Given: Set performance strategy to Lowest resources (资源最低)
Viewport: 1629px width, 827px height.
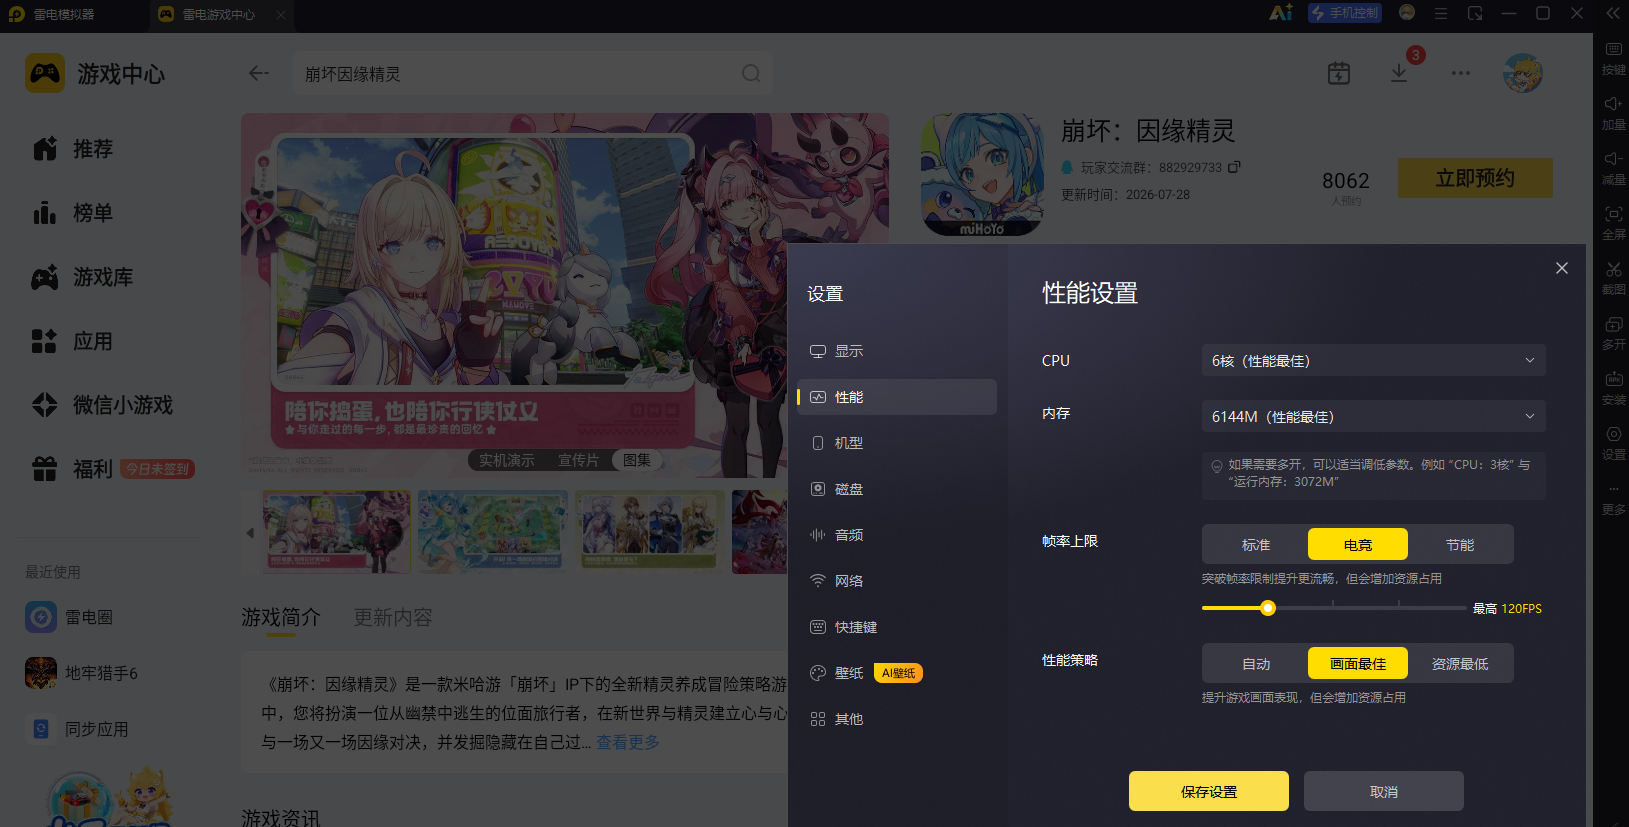Looking at the screenshot, I should [x=1460, y=664].
